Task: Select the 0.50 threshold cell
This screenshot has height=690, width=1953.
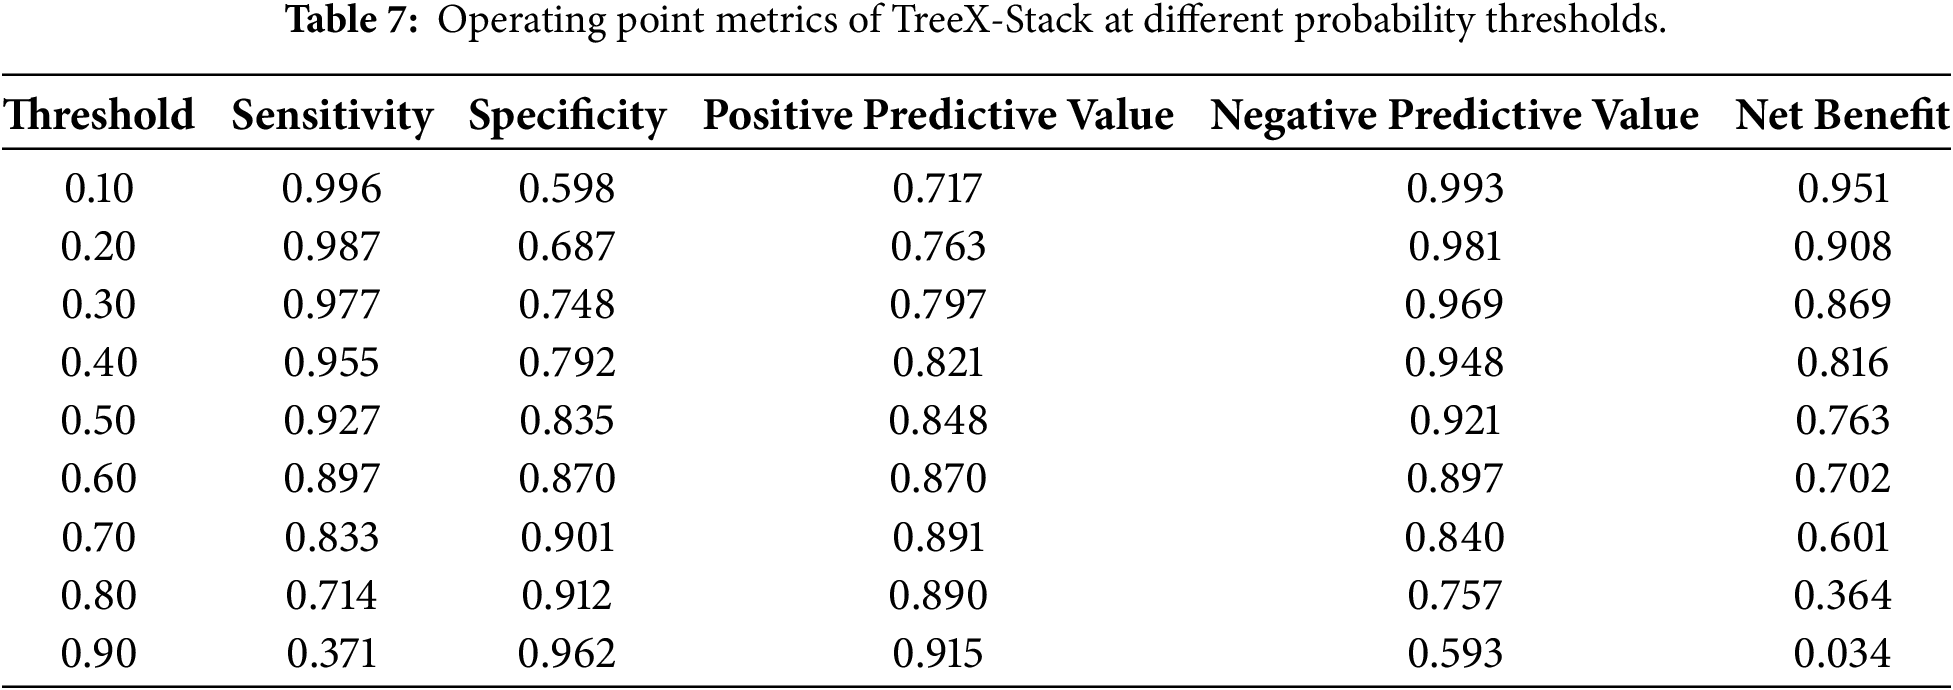Action: click(x=99, y=421)
